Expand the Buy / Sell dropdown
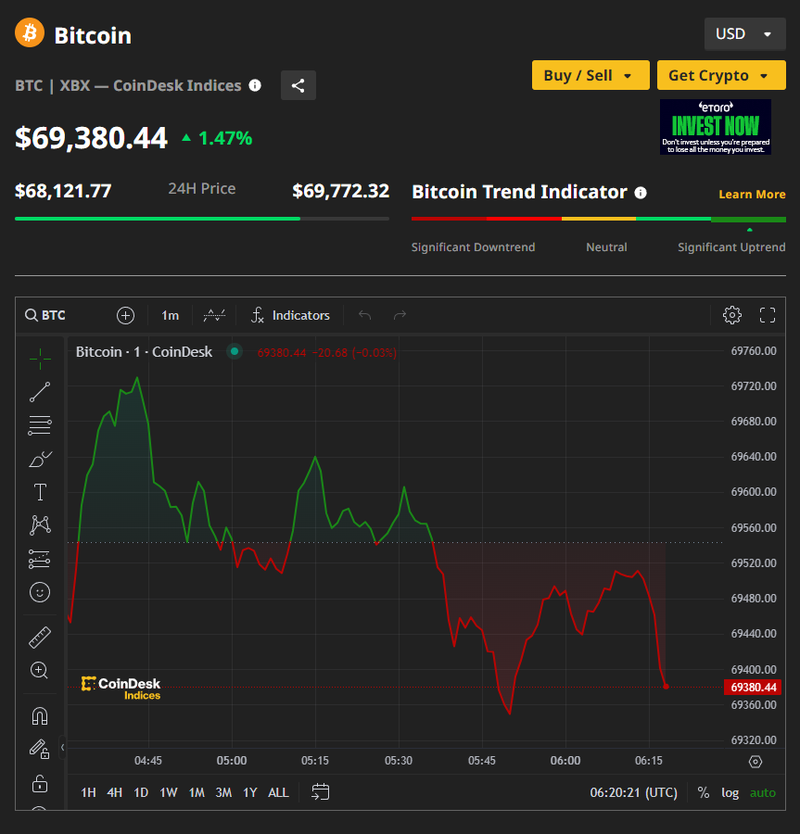The image size is (800, 834). (589, 75)
